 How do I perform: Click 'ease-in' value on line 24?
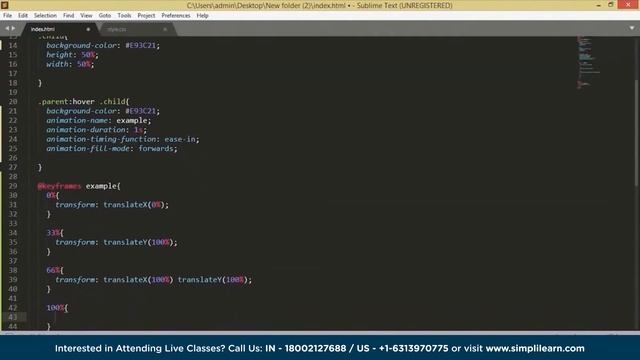point(180,139)
